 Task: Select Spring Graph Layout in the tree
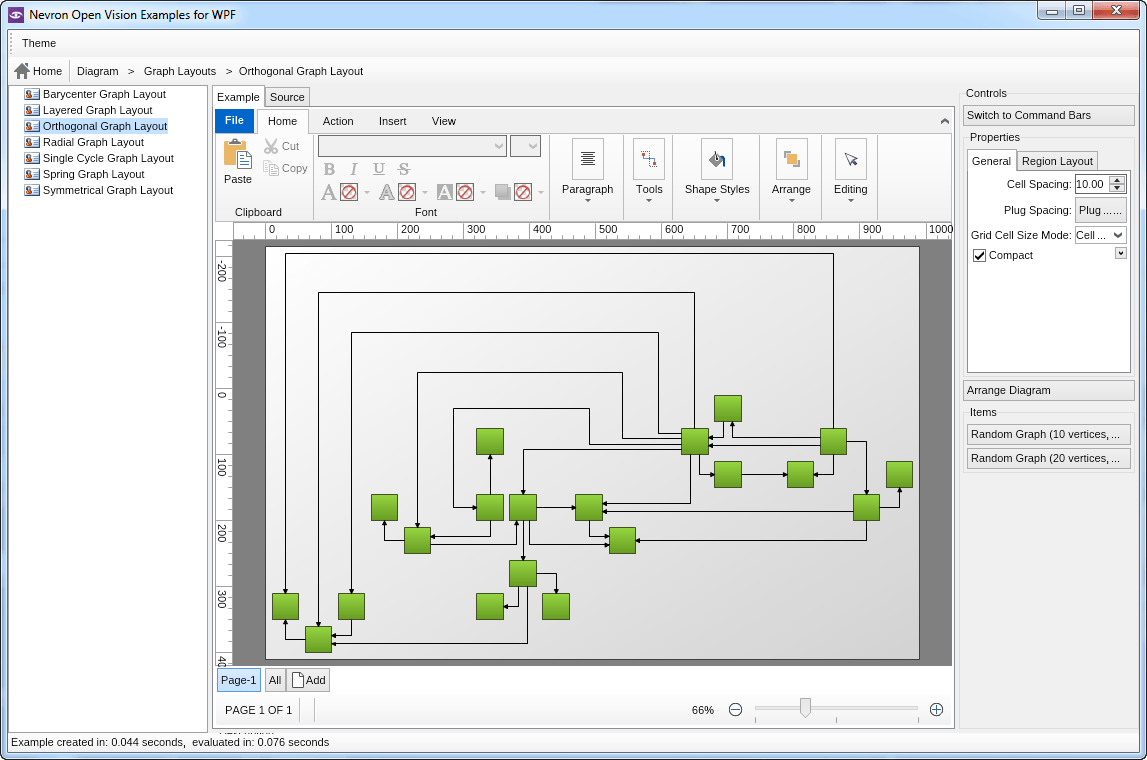point(93,174)
